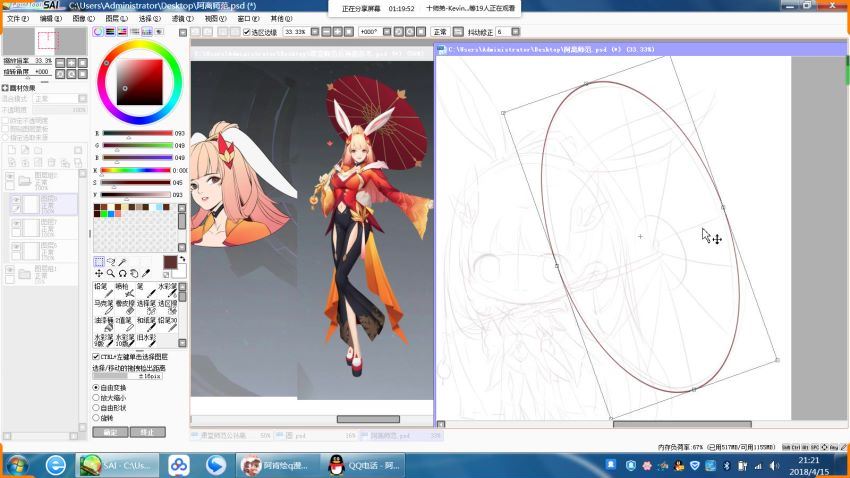Zoom in with navigator plus button

pyautogui.click(x=71, y=63)
